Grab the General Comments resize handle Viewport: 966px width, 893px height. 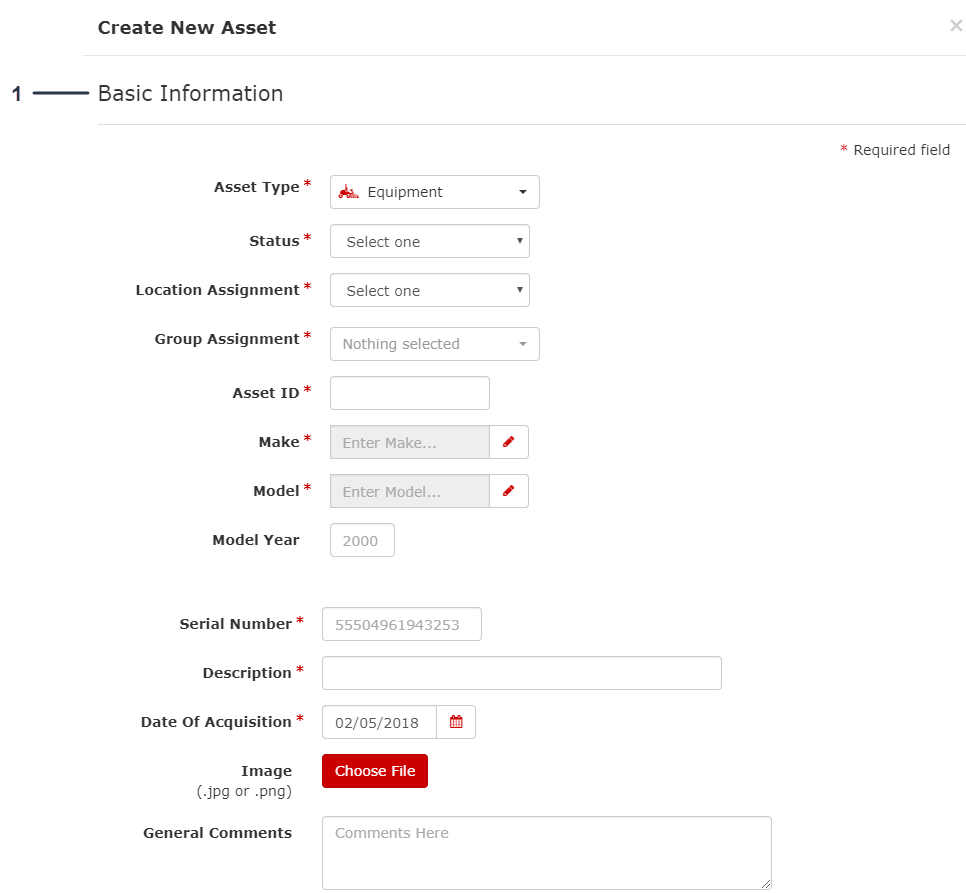(x=766, y=884)
